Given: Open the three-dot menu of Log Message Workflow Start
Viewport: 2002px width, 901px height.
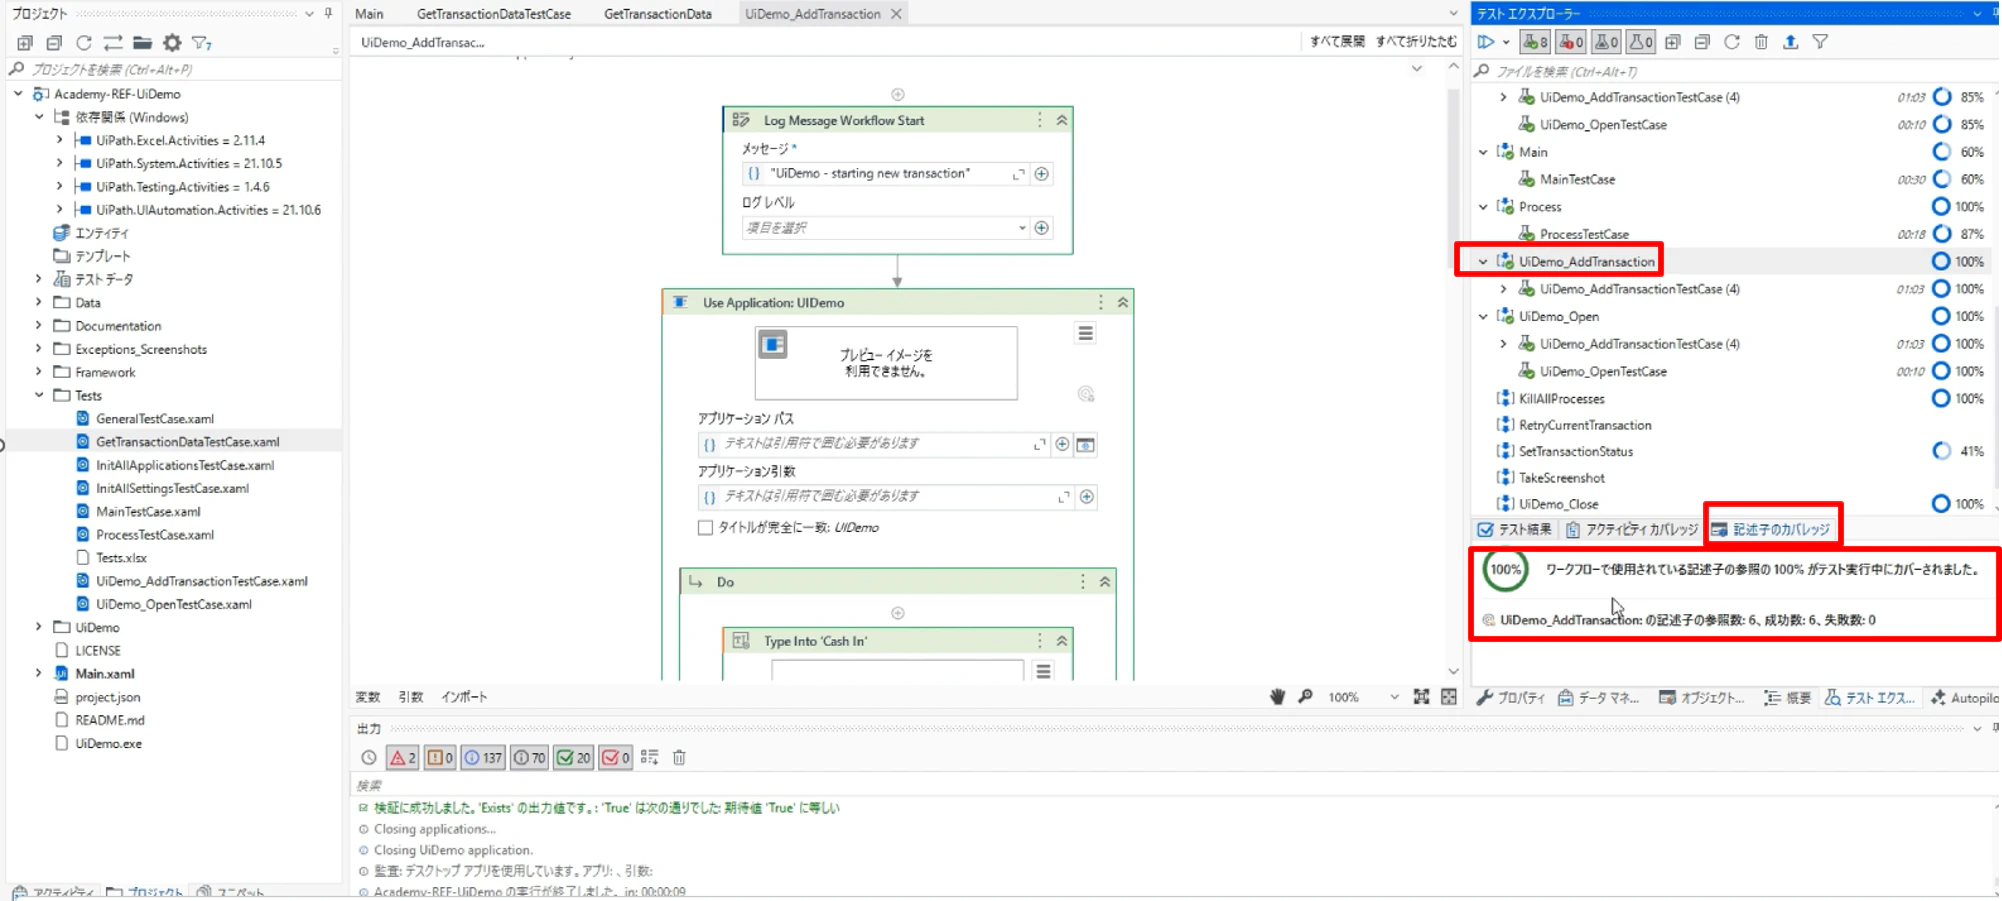Looking at the screenshot, I should tap(1040, 120).
